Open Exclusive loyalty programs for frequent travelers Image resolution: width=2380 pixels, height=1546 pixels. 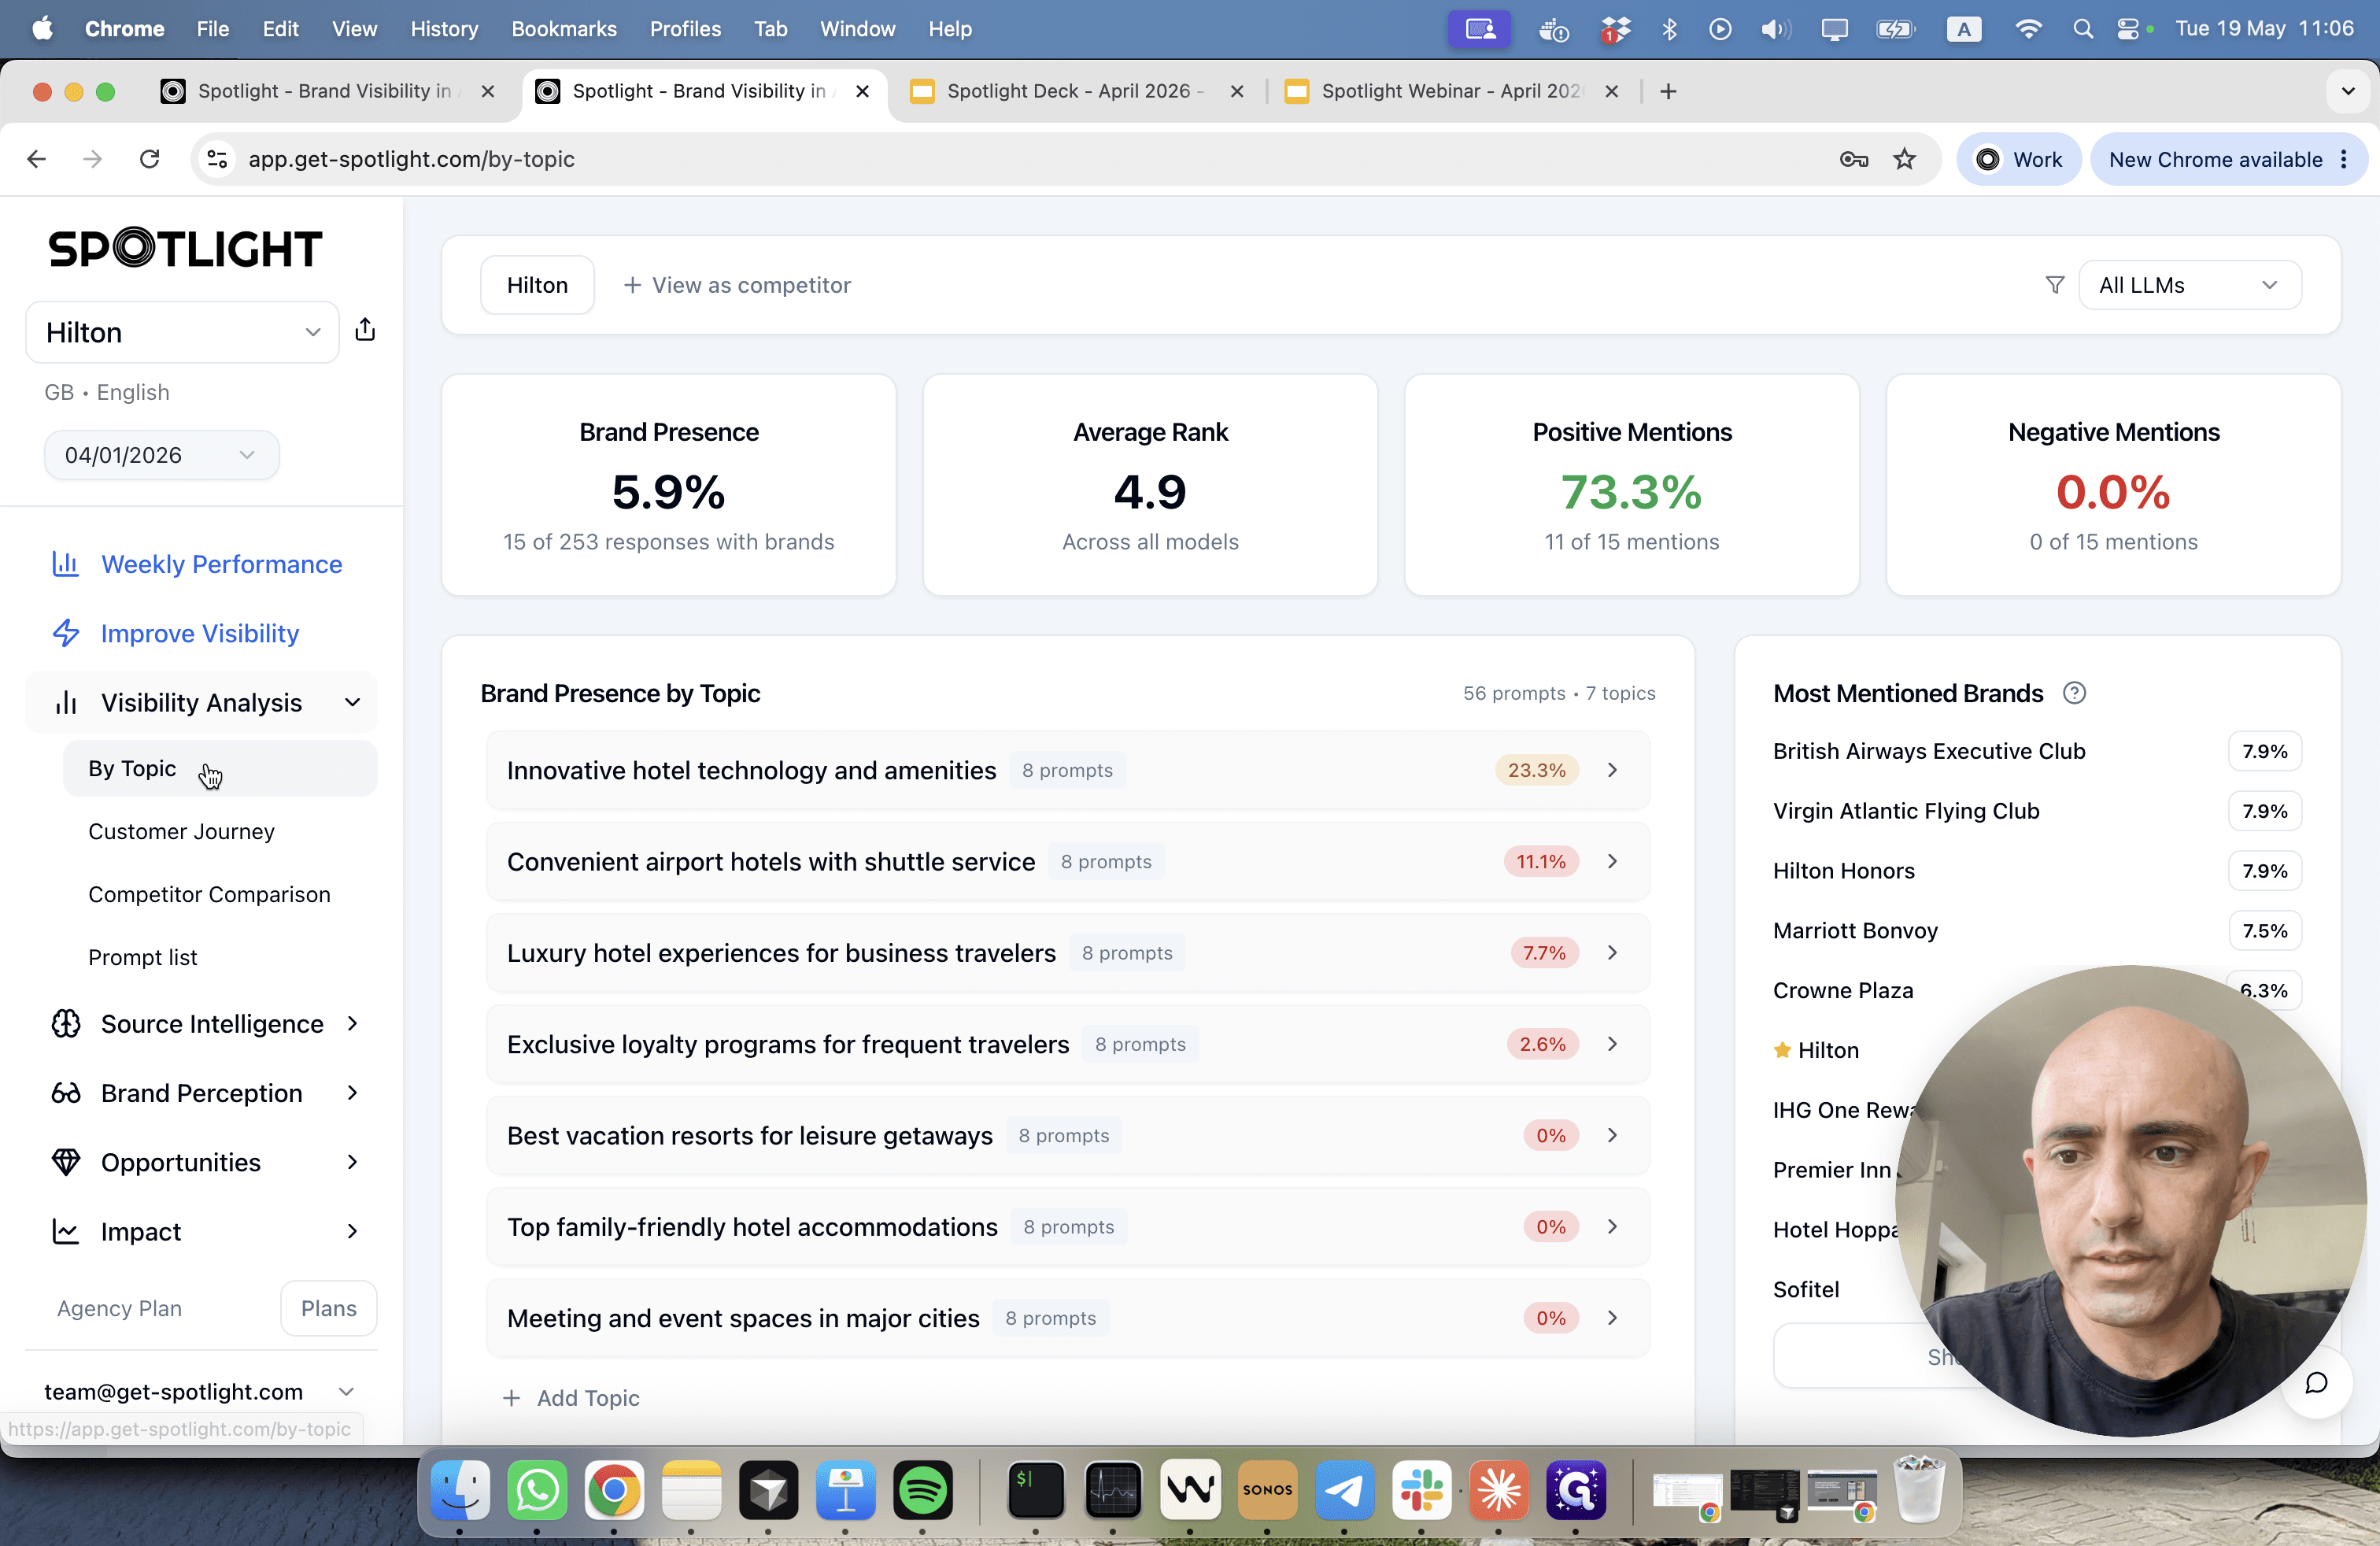(x=1067, y=1044)
